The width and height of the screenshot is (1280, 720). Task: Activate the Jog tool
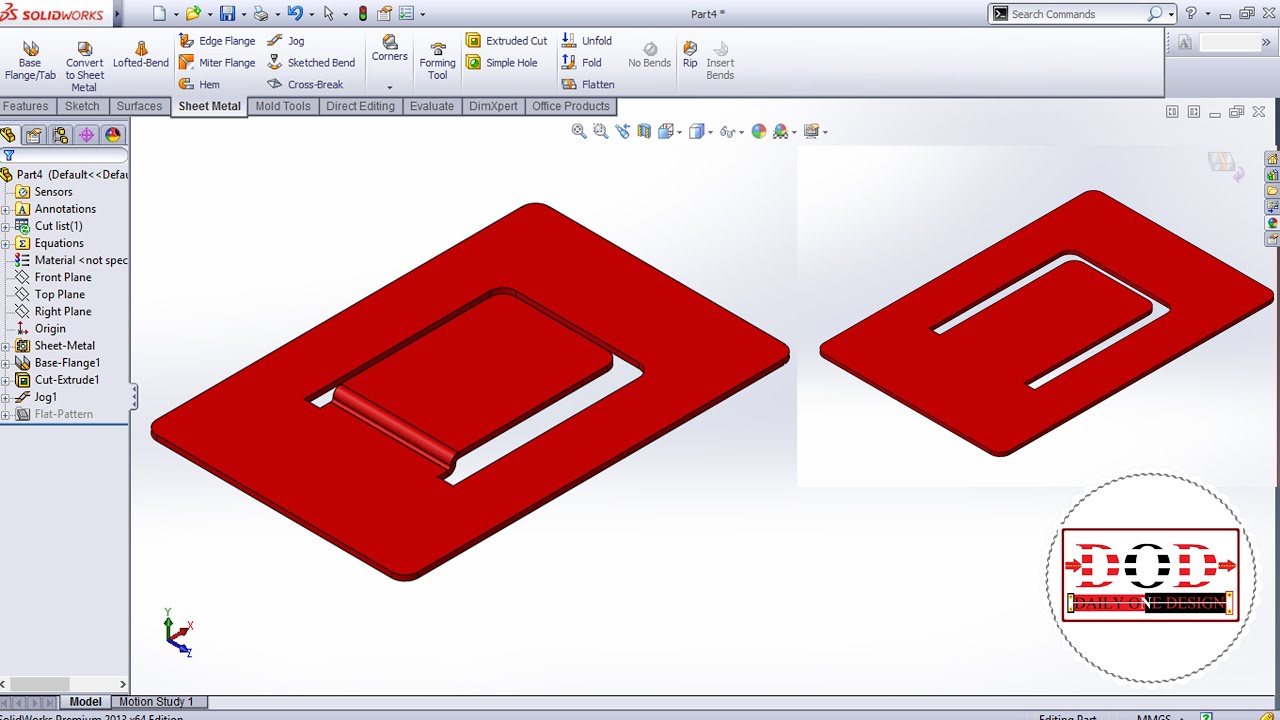(286, 41)
